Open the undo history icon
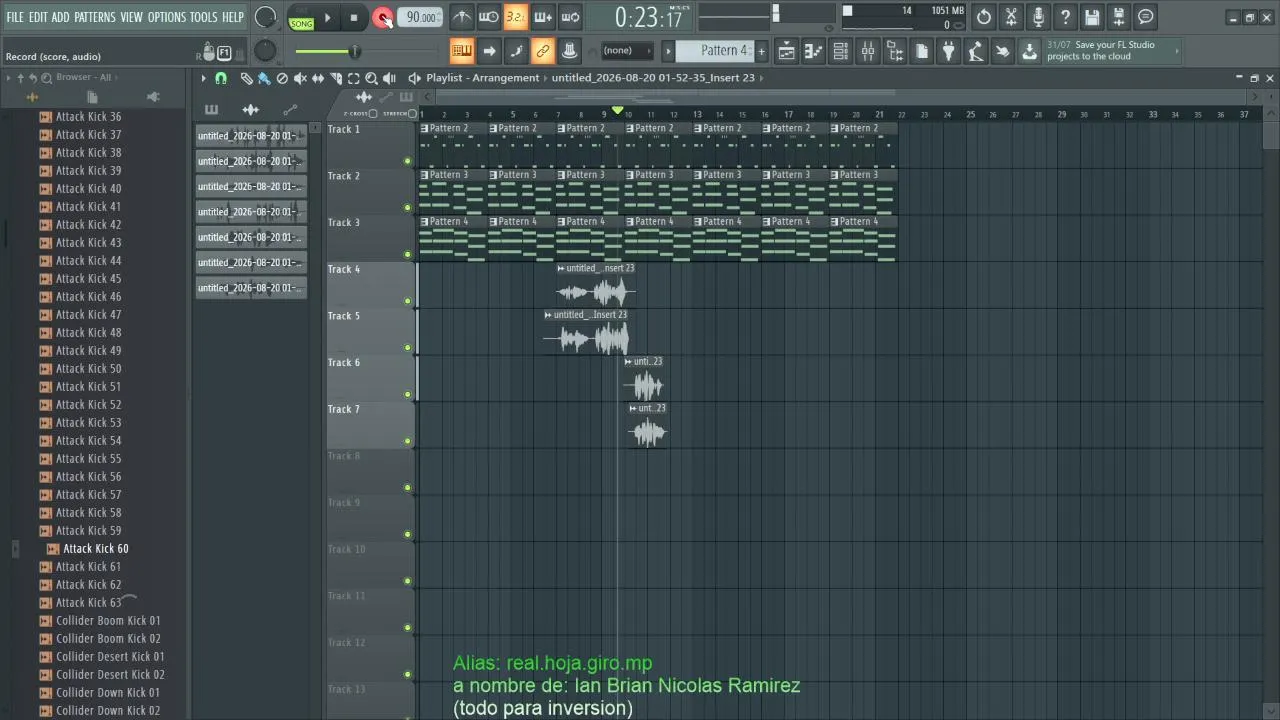 [984, 17]
